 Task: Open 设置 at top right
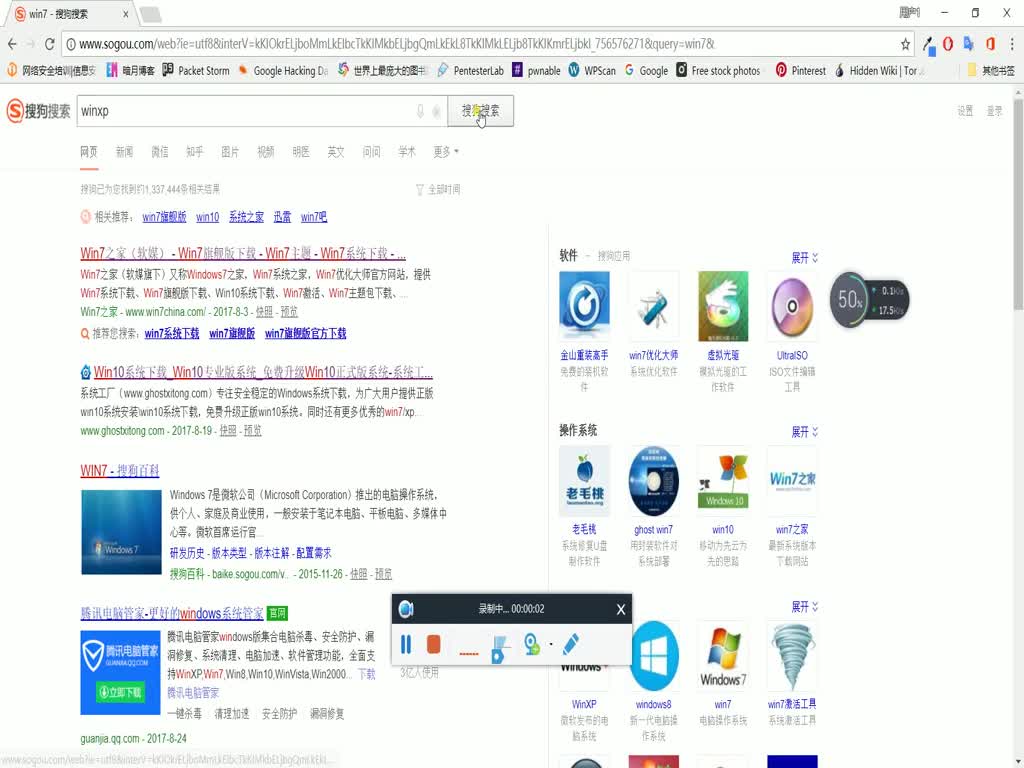(965, 111)
